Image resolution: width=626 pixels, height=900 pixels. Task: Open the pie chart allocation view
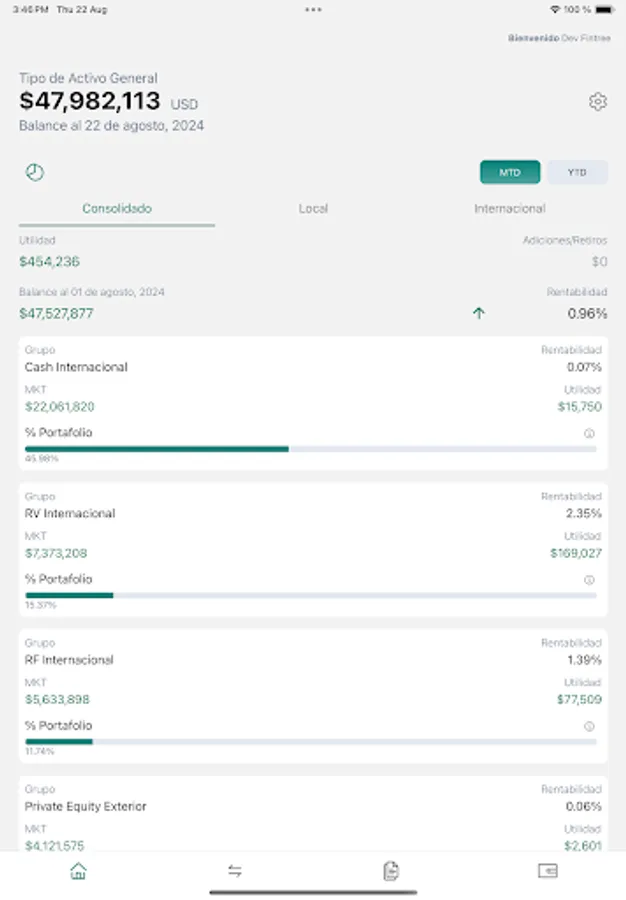35,171
